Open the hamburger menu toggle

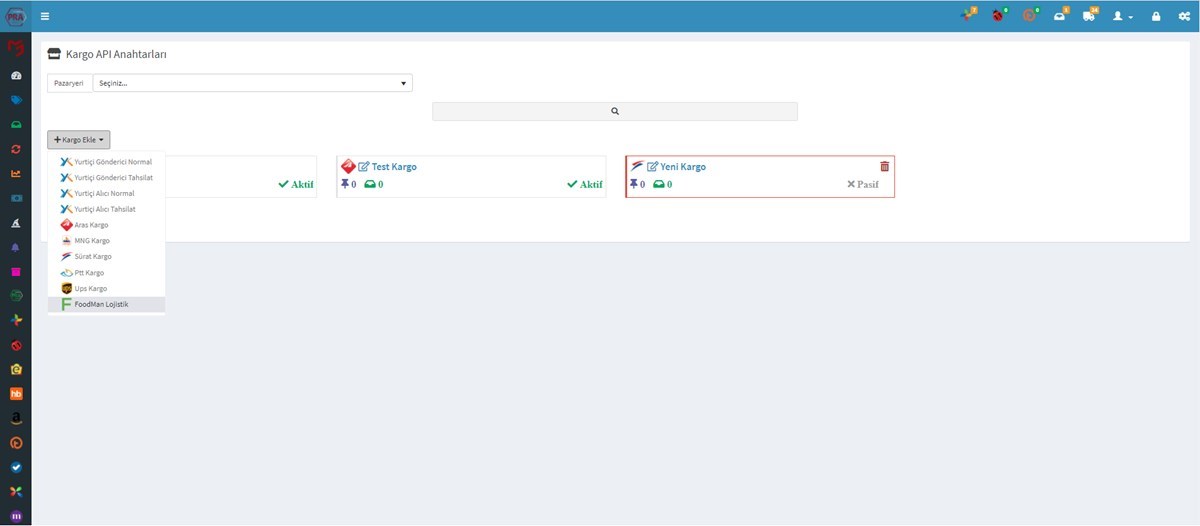coord(45,16)
